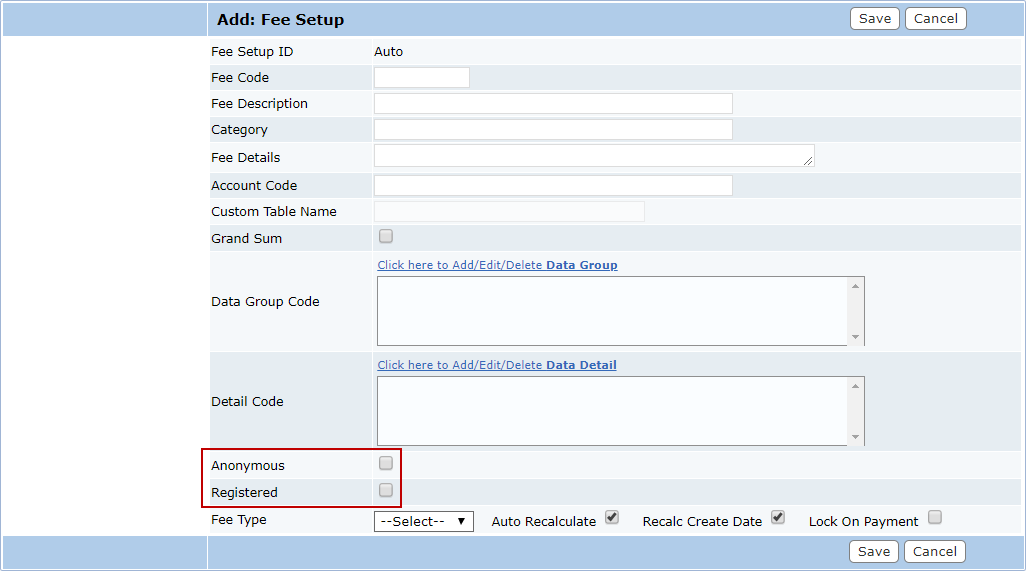Select the Category text field

coord(553,130)
